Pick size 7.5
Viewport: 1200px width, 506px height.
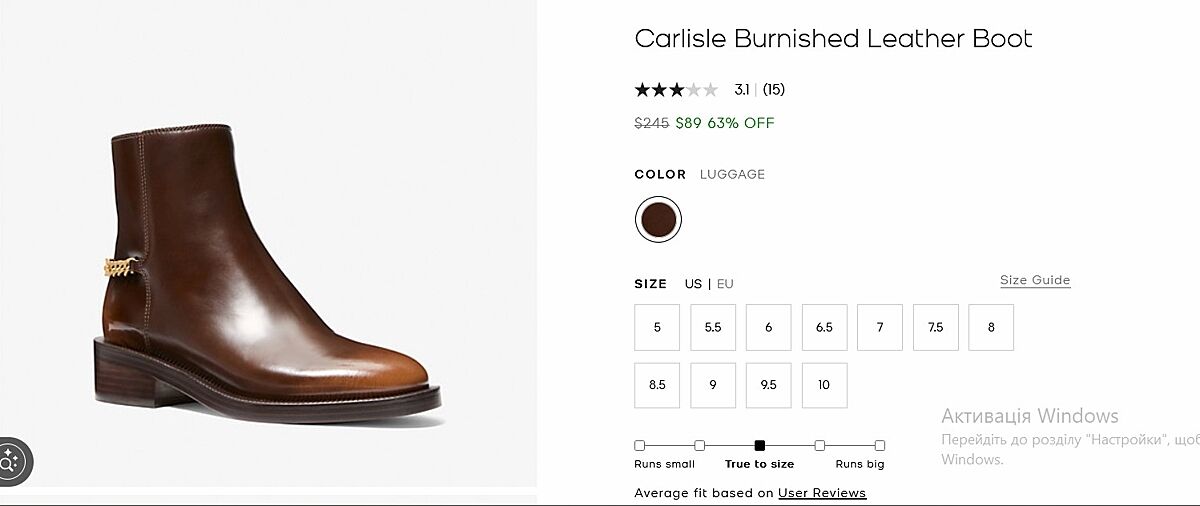click(x=935, y=327)
